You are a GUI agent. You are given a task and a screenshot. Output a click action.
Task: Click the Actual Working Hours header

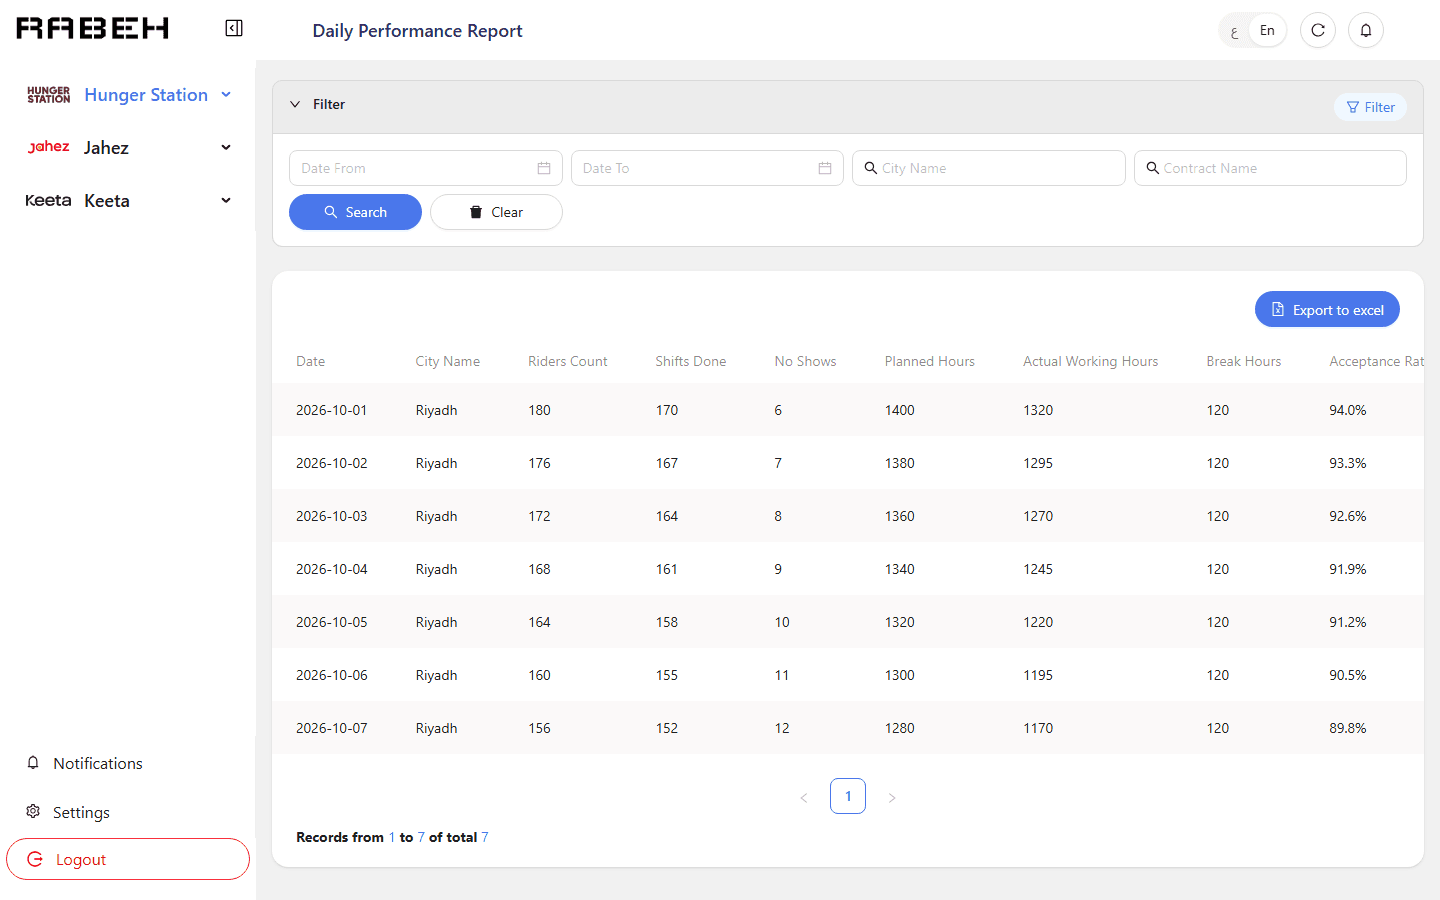tap(1091, 361)
